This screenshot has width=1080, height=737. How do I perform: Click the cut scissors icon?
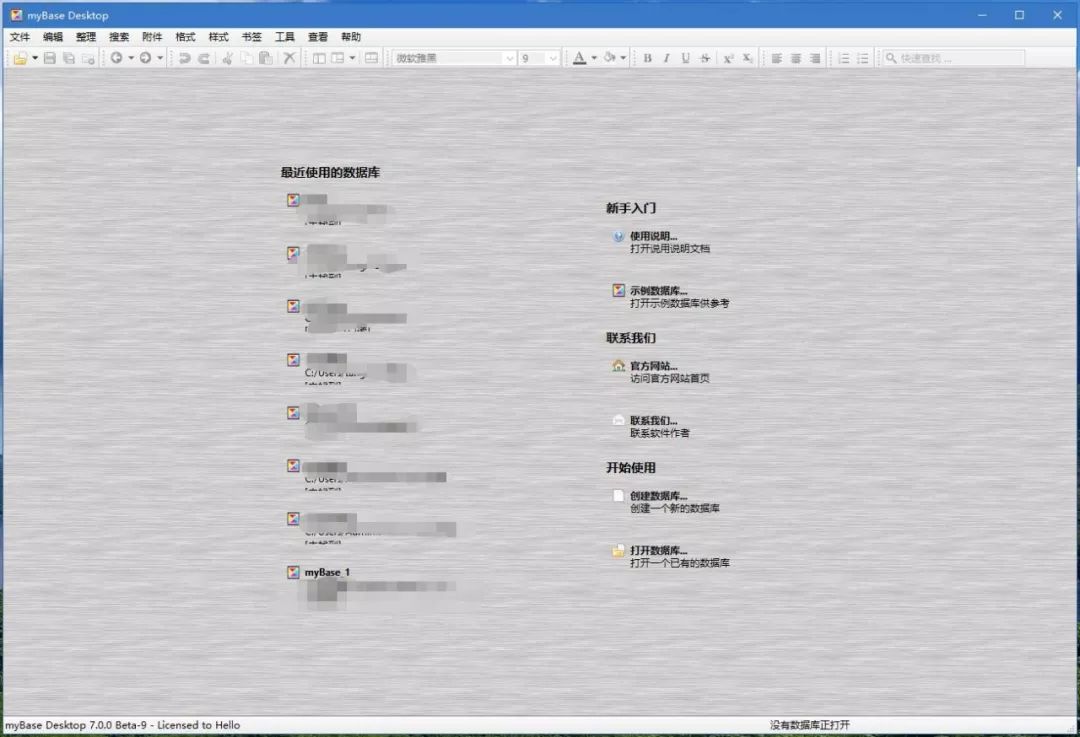click(x=227, y=59)
